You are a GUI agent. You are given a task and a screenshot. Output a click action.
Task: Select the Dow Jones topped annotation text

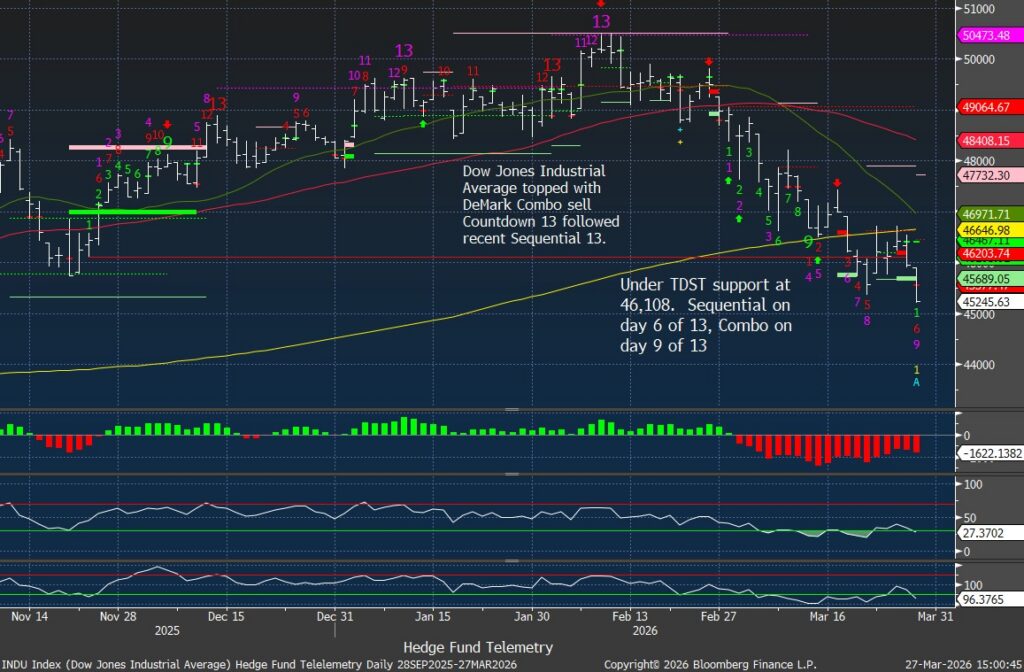[541, 205]
